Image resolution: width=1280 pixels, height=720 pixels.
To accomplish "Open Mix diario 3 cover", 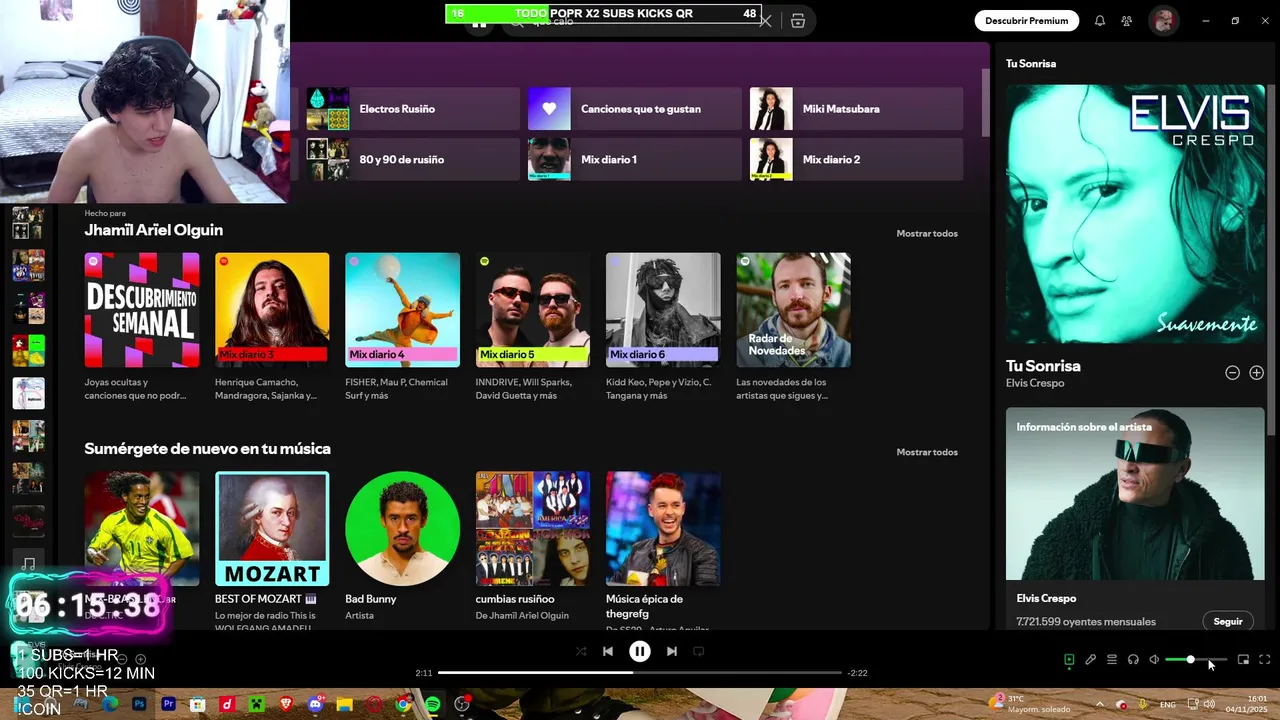I will pos(272,310).
